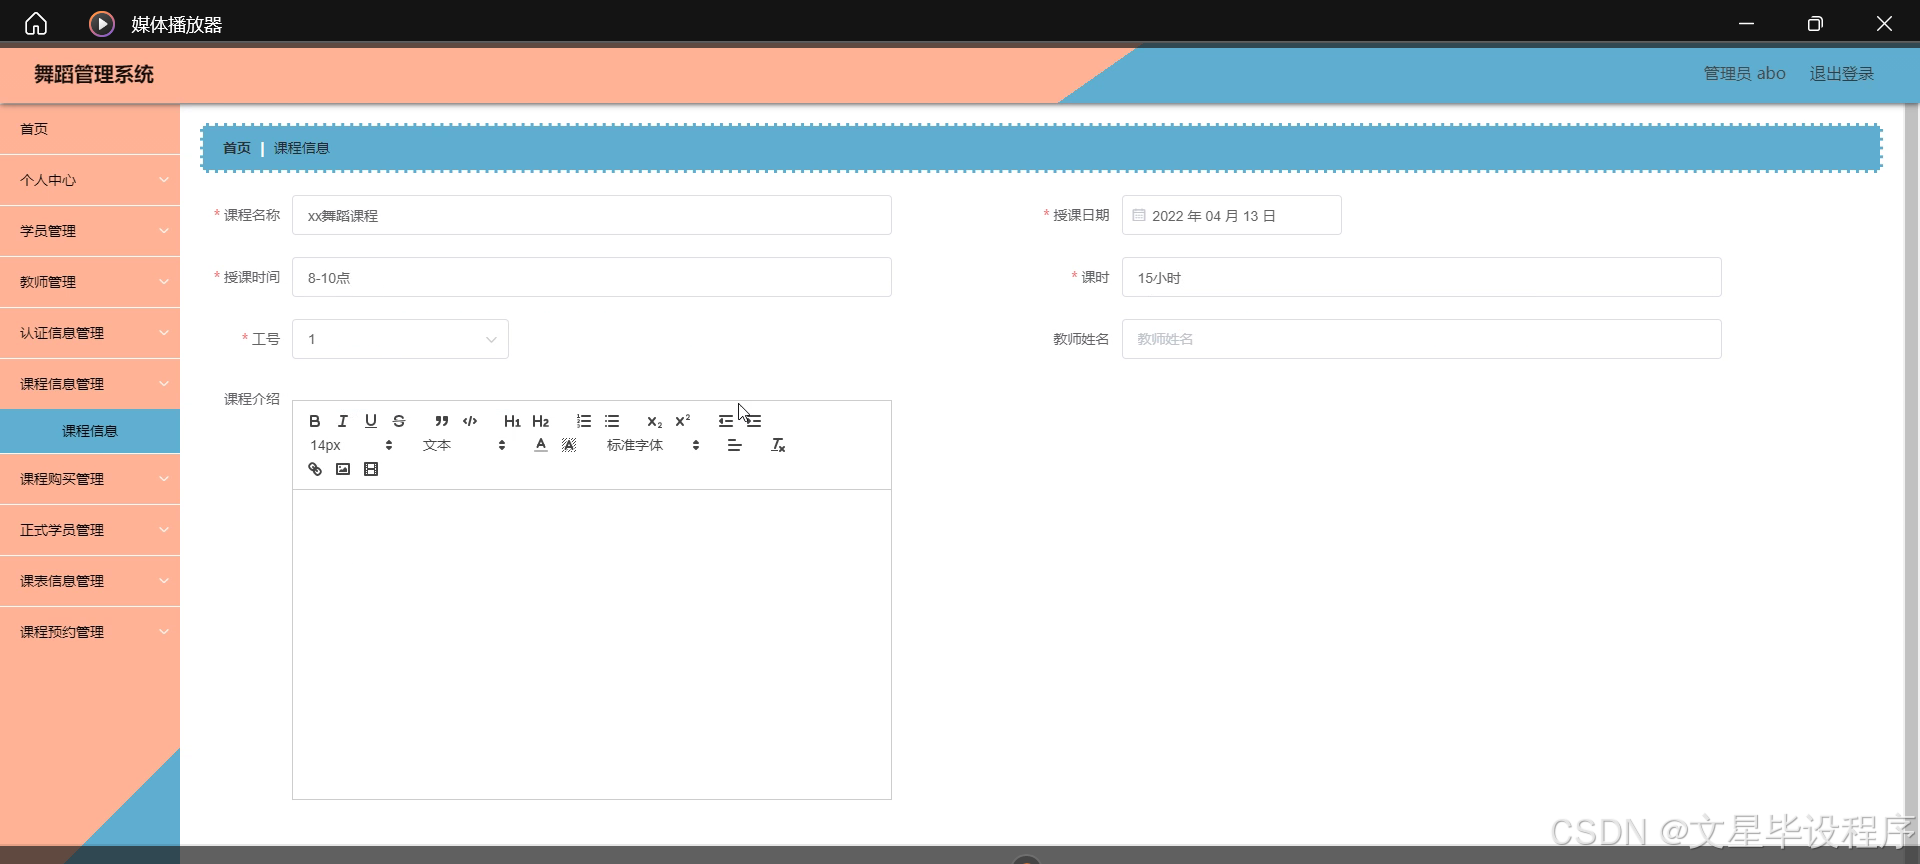
Task: Open the 工号 dropdown showing 1
Action: (400, 339)
